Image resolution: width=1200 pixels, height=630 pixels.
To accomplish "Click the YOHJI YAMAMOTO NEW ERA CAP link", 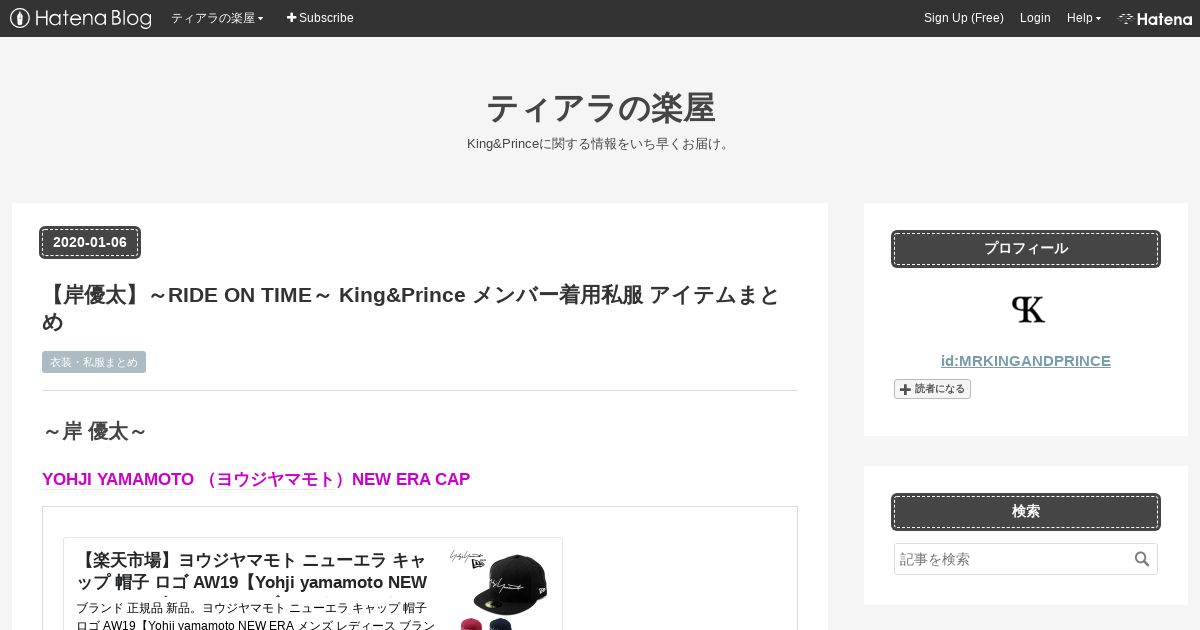I will 256,479.
